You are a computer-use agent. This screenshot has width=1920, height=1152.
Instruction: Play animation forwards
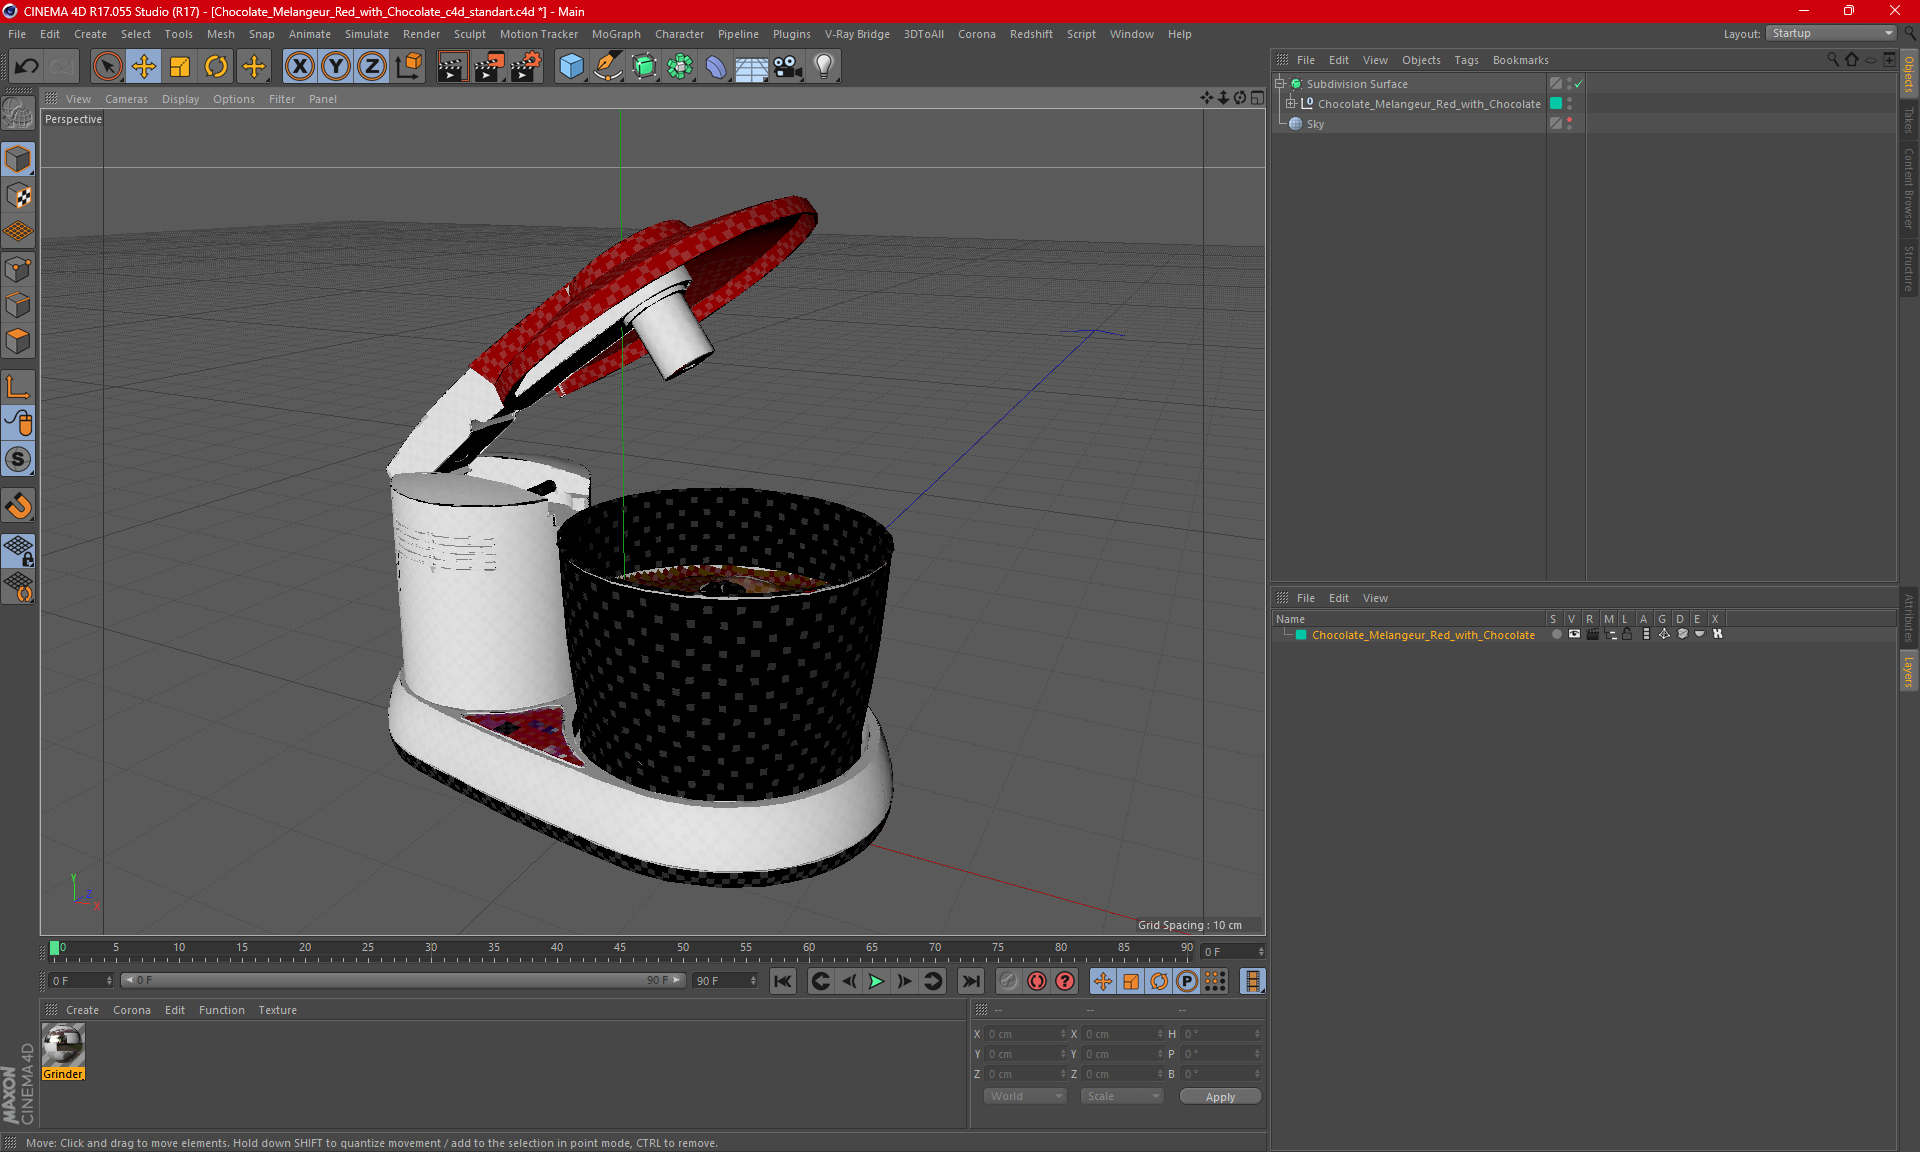pos(876,981)
